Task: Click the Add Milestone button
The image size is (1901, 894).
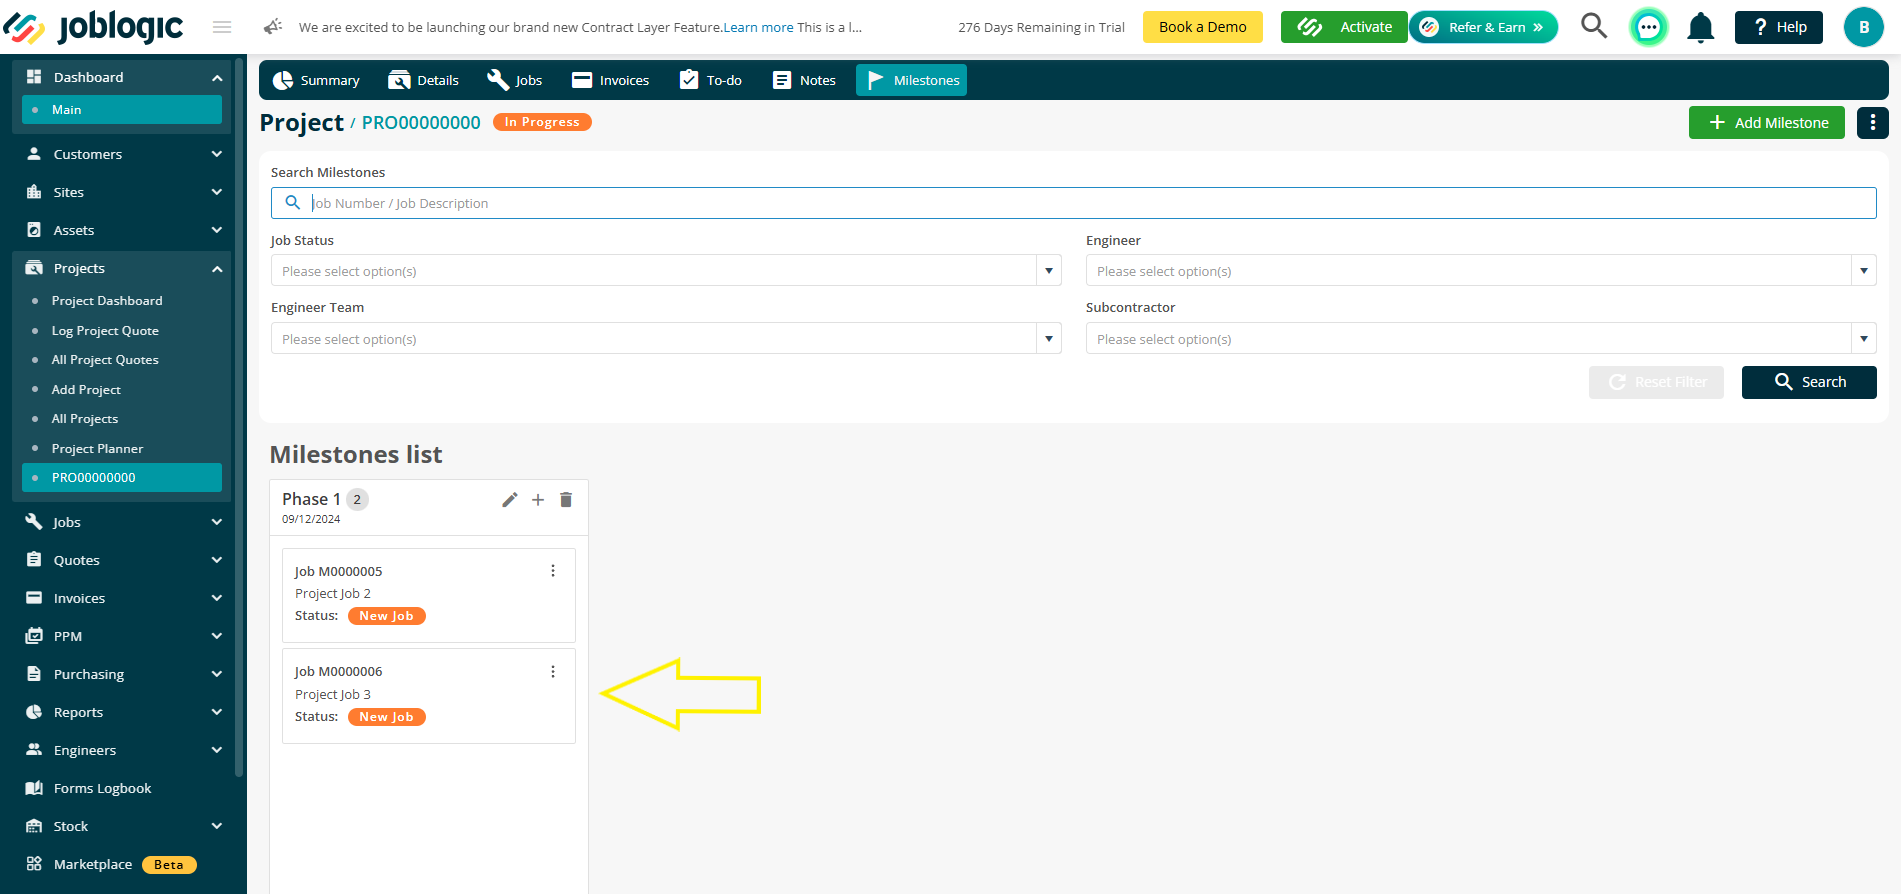Action: (1767, 123)
